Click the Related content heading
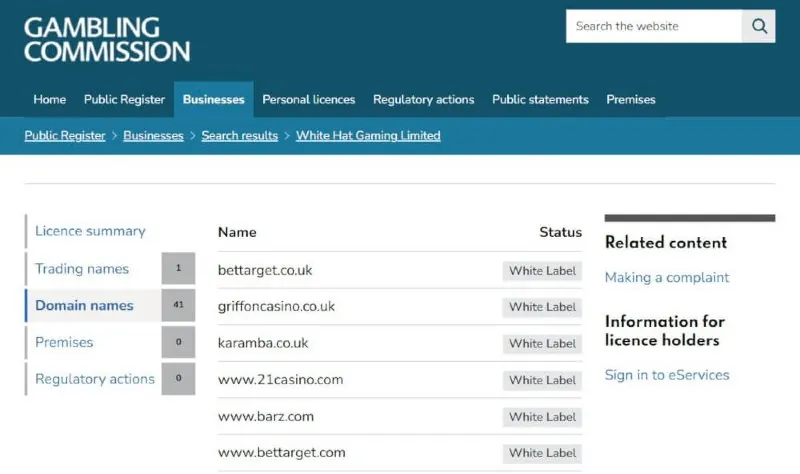Image resolution: width=800 pixels, height=474 pixels. [666, 242]
